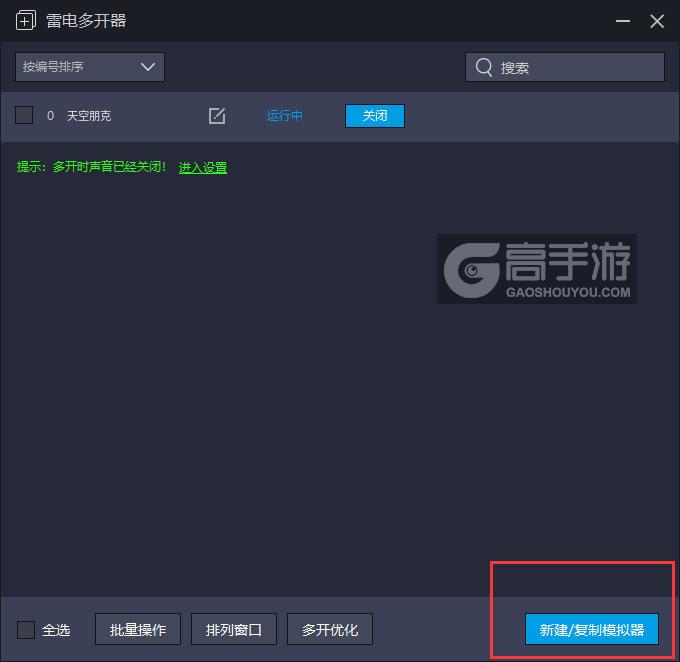Click the multi-instance app logo icon
This screenshot has width=680, height=662.
pos(26,20)
